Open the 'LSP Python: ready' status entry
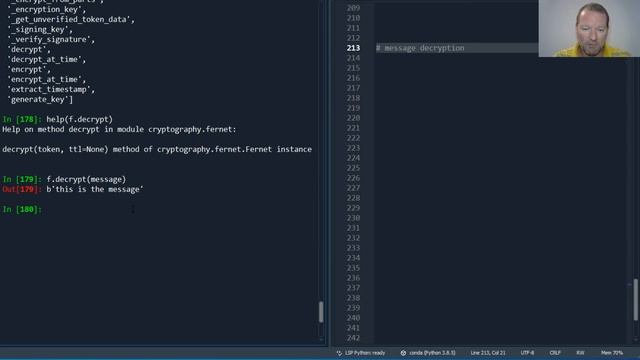 click(365, 353)
